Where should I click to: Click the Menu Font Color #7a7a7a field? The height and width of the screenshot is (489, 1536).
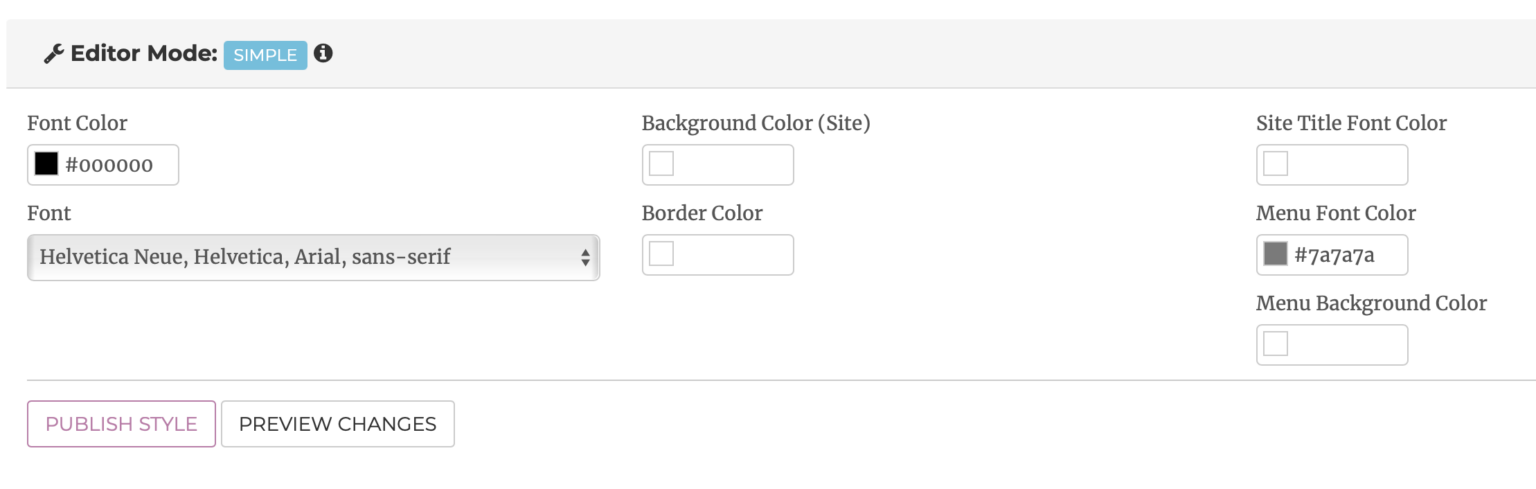tap(1344, 255)
